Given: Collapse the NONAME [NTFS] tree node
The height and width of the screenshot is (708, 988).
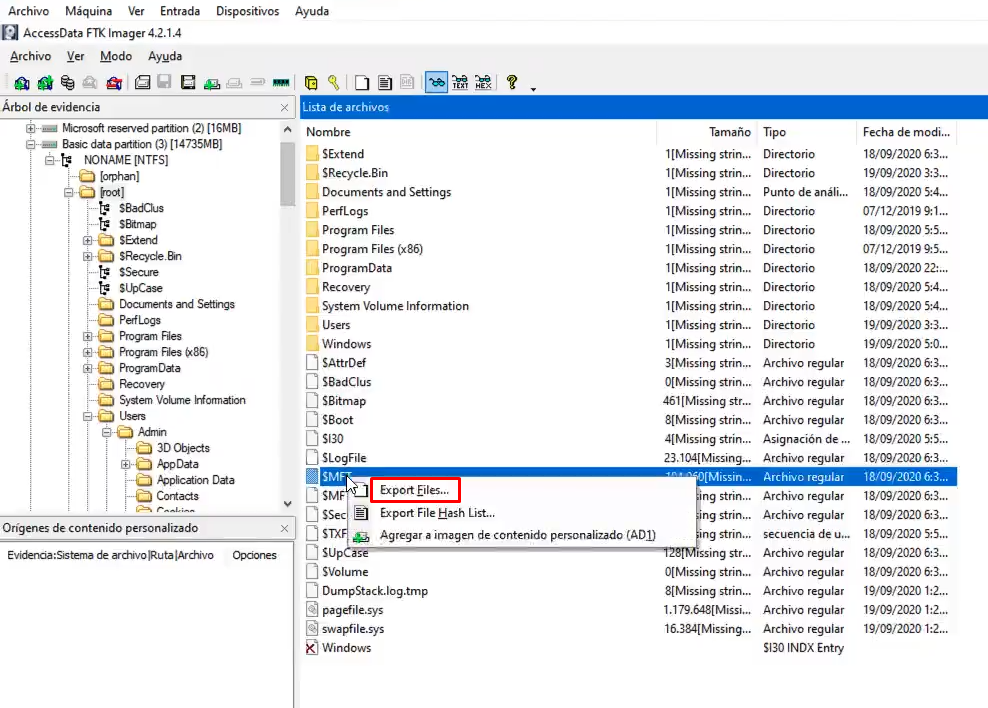Looking at the screenshot, I should point(49,160).
